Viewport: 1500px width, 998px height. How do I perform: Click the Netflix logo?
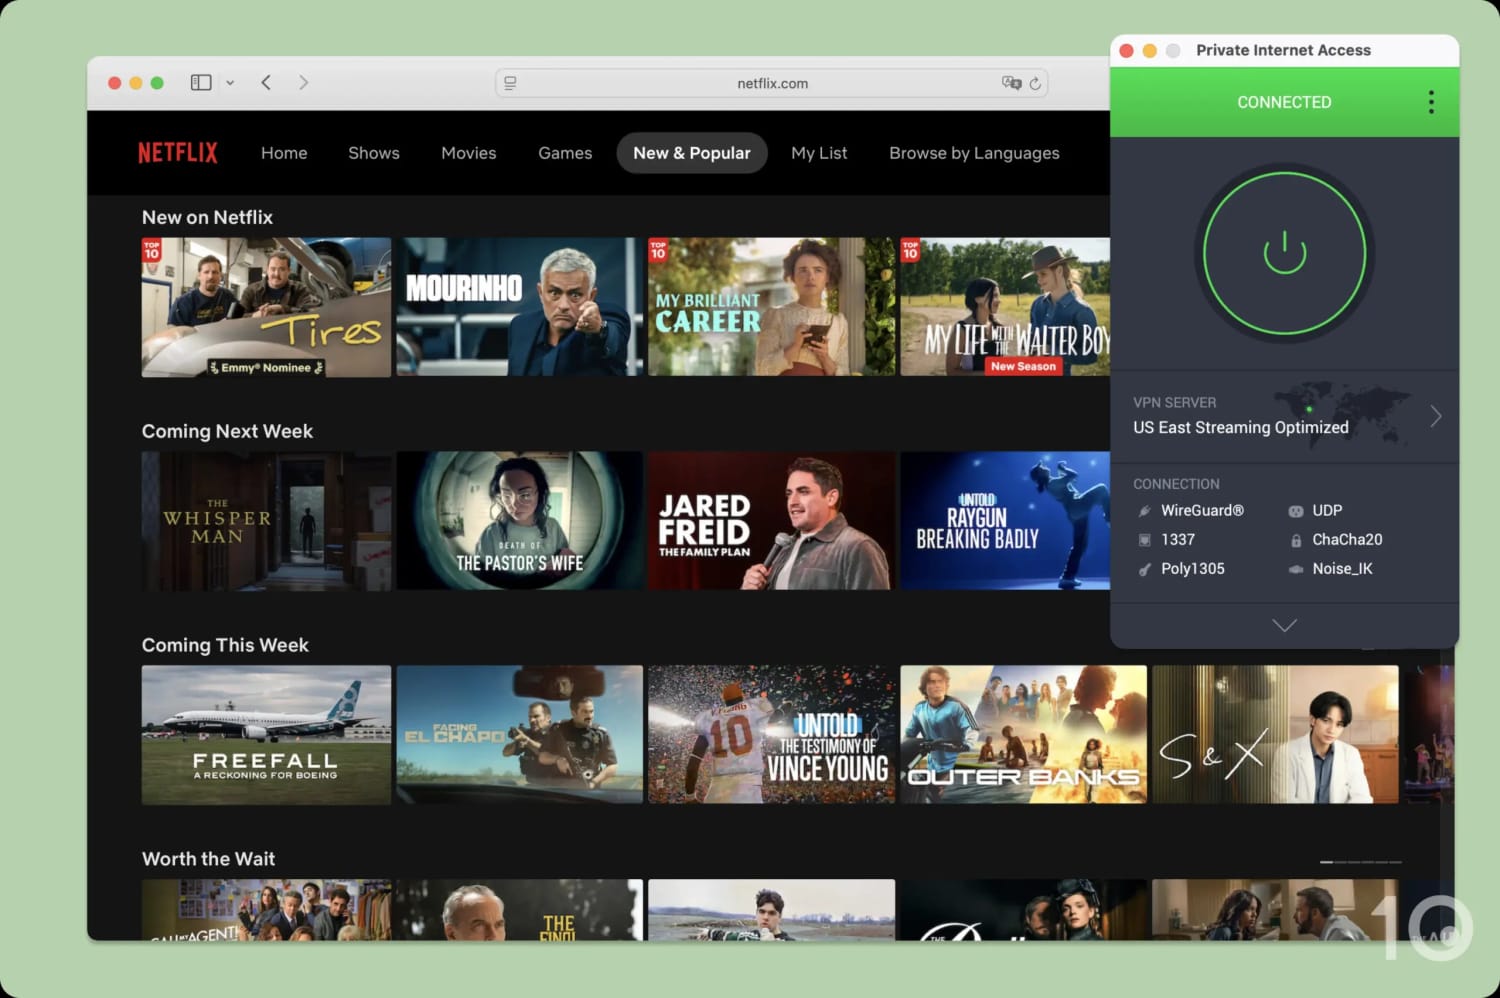pyautogui.click(x=177, y=153)
